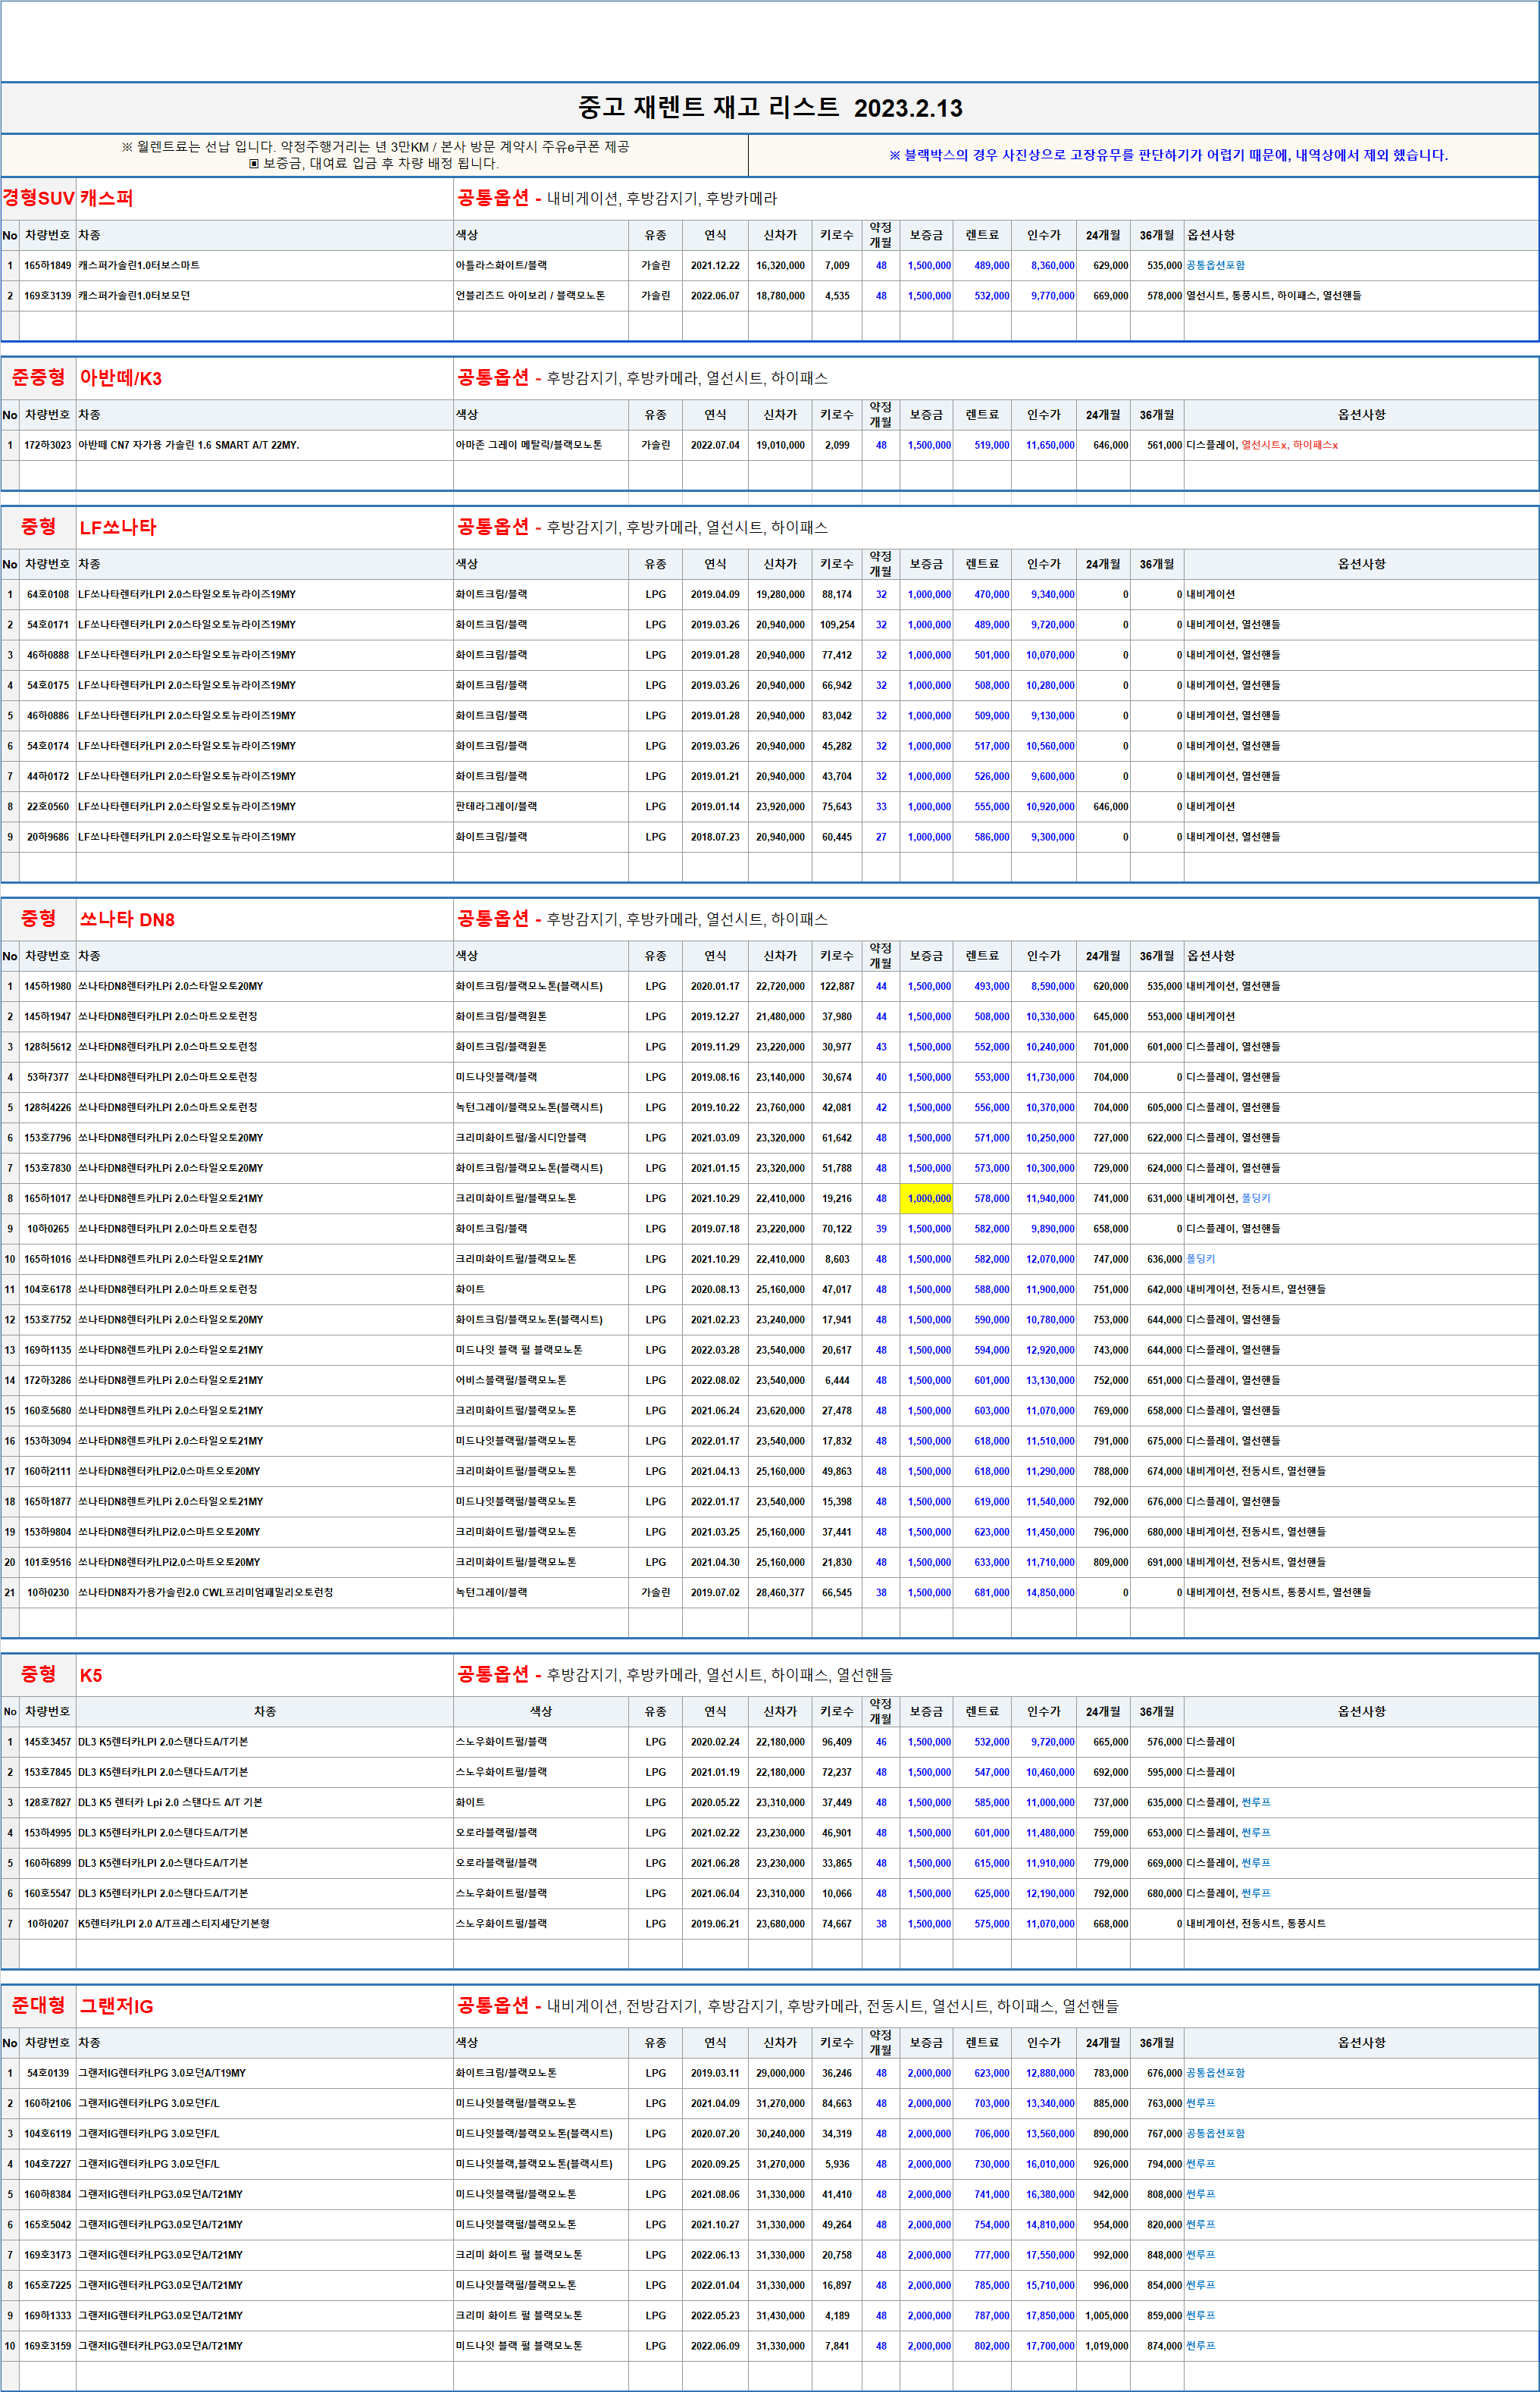Select the blue 블랙박스 notice text
The height and width of the screenshot is (2392, 1540).
coord(1168,155)
